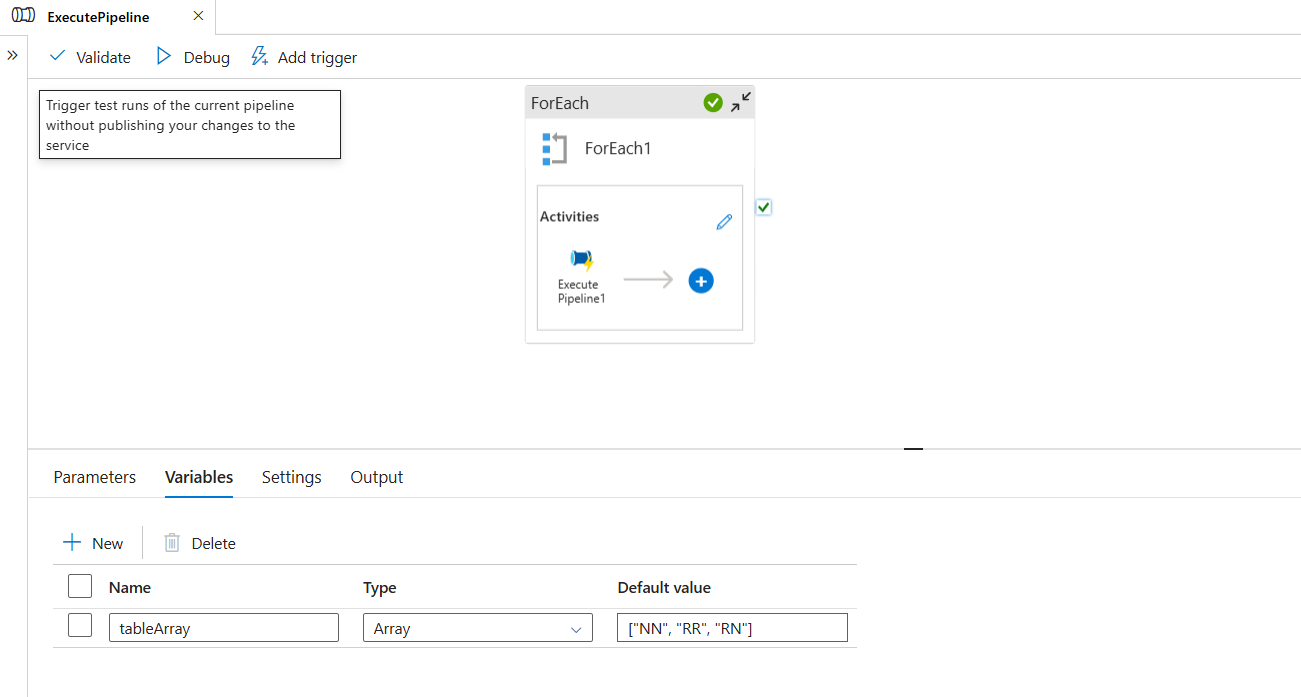Create a new variable with New
This screenshot has width=1301, height=697.
pyautogui.click(x=93, y=543)
